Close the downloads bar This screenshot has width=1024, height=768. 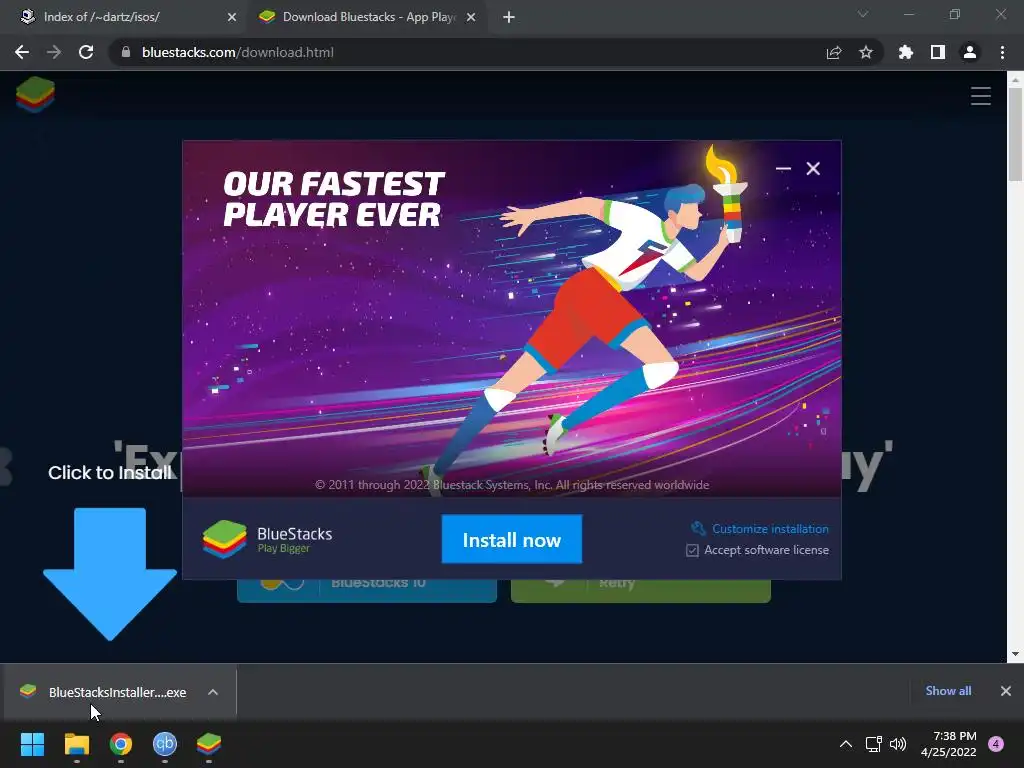point(1006,691)
